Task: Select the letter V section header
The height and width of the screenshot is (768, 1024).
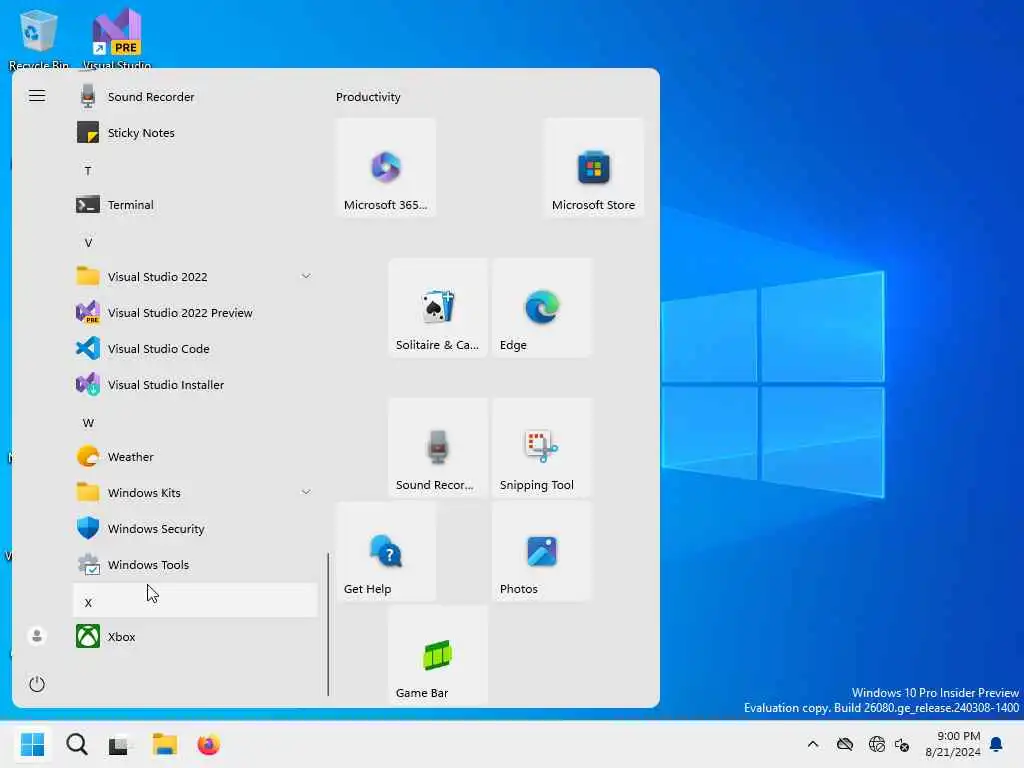Action: click(195, 243)
